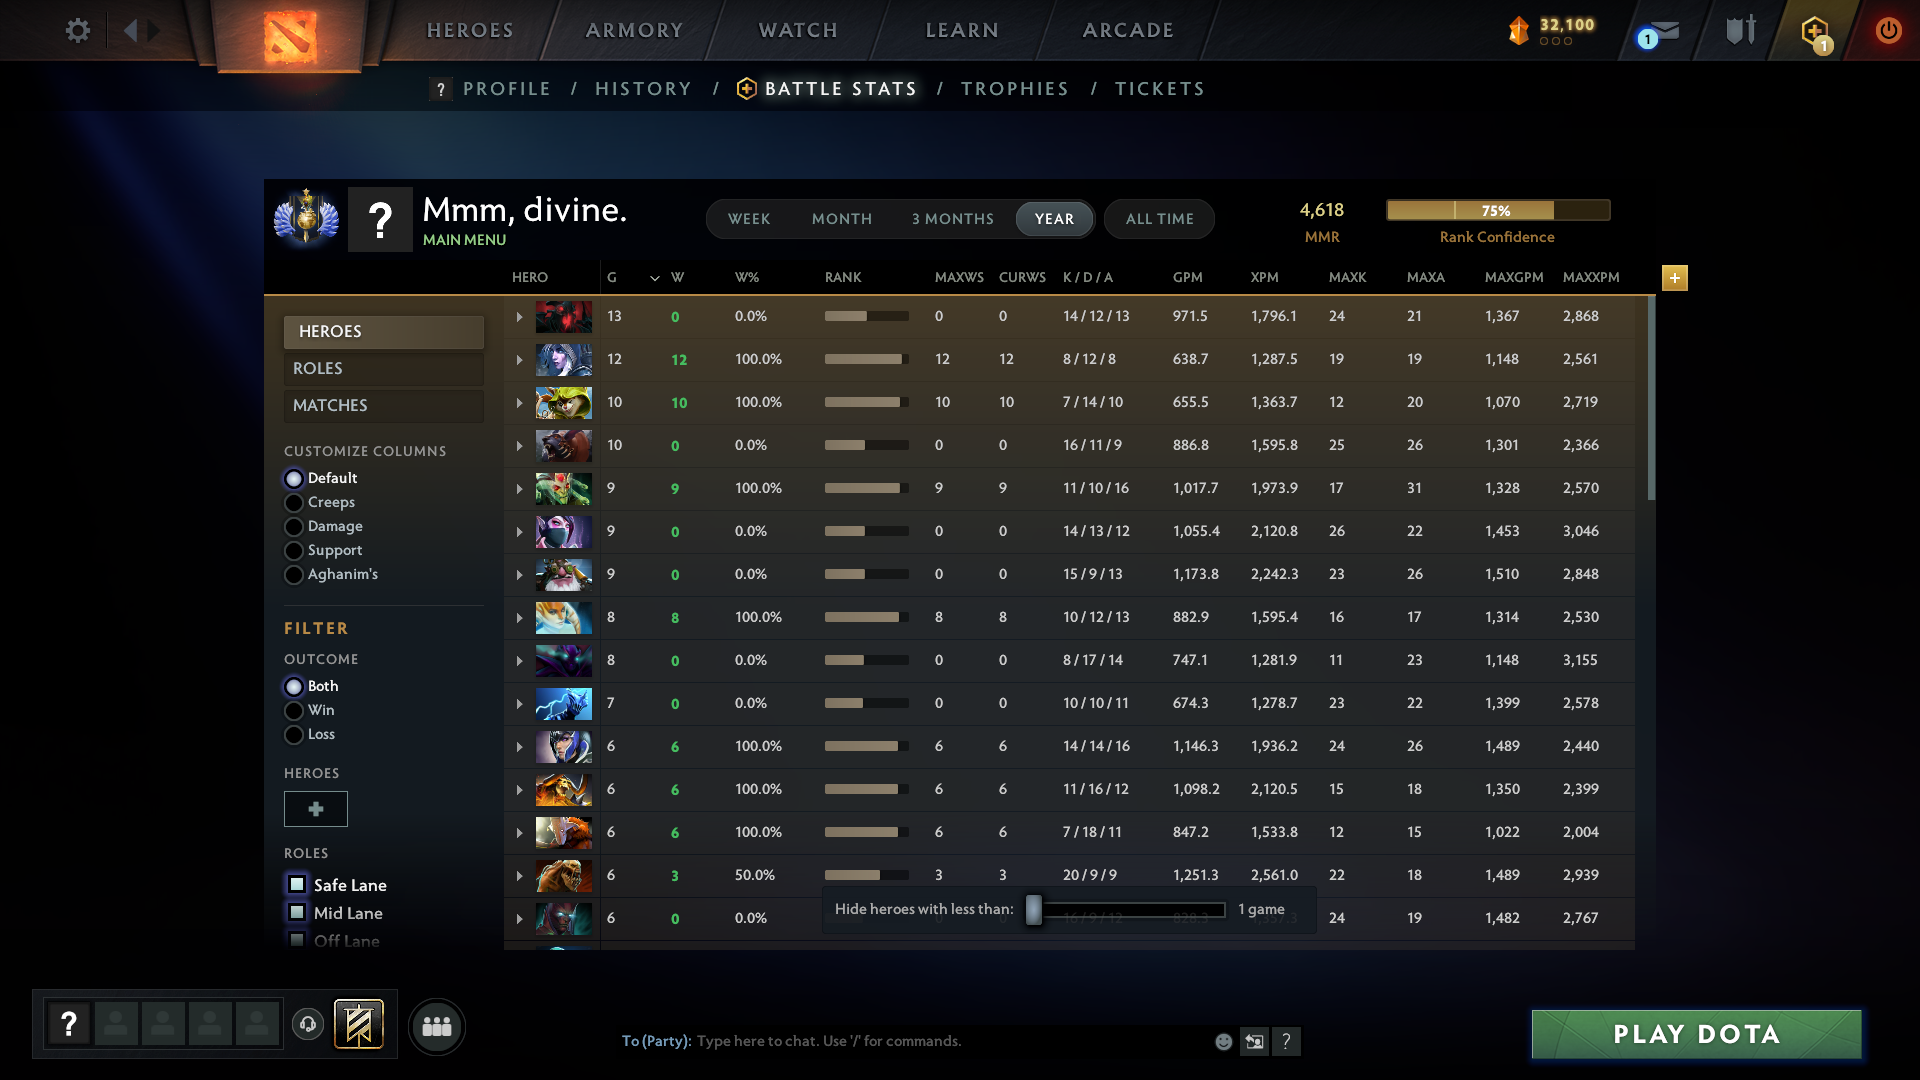1920x1080 pixels.
Task: Click the Hoodwink hero portrait
Action: (564, 402)
